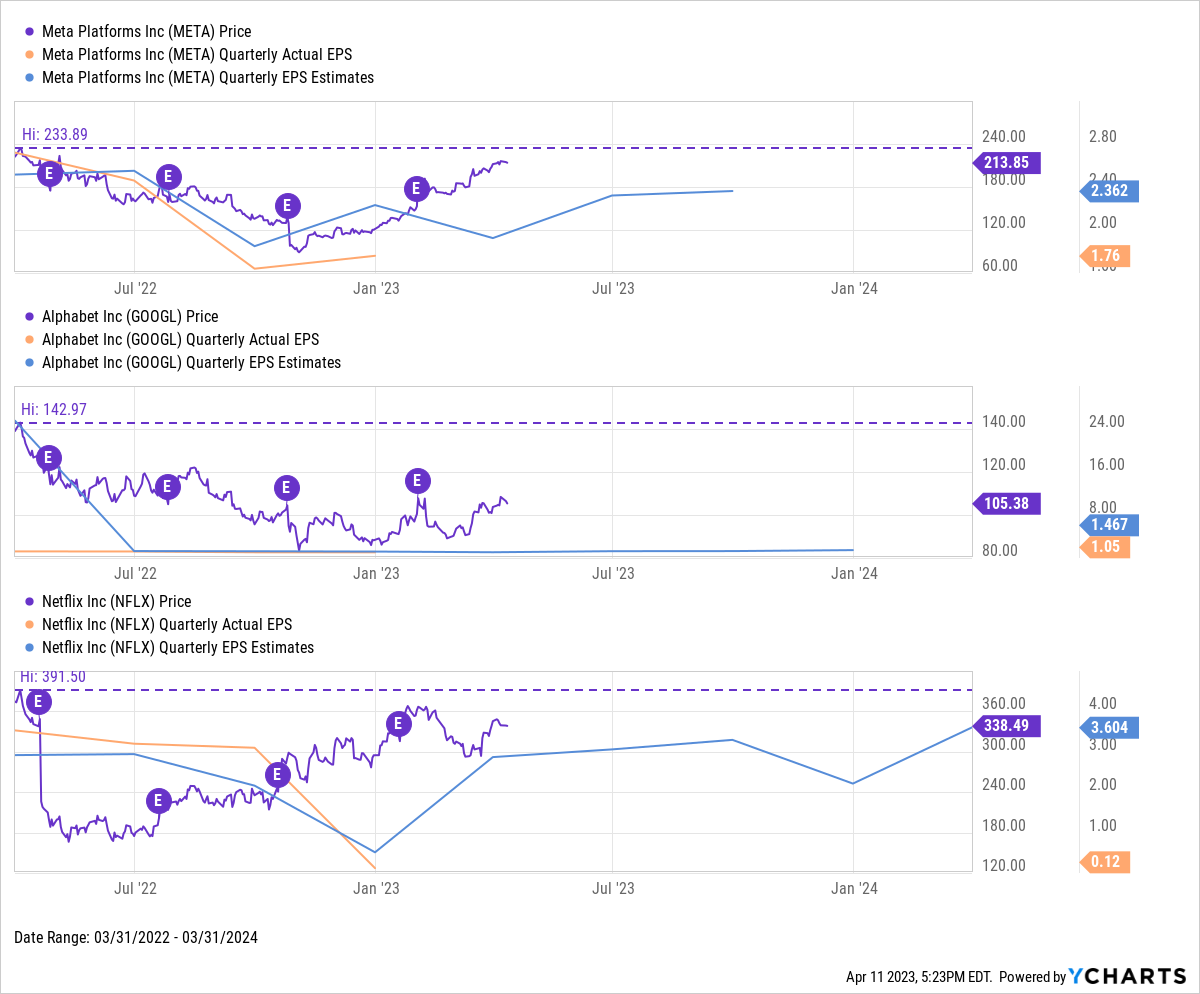
Task: Click the orange GOOGL actual EPS flag 1.05
Action: 1105,547
